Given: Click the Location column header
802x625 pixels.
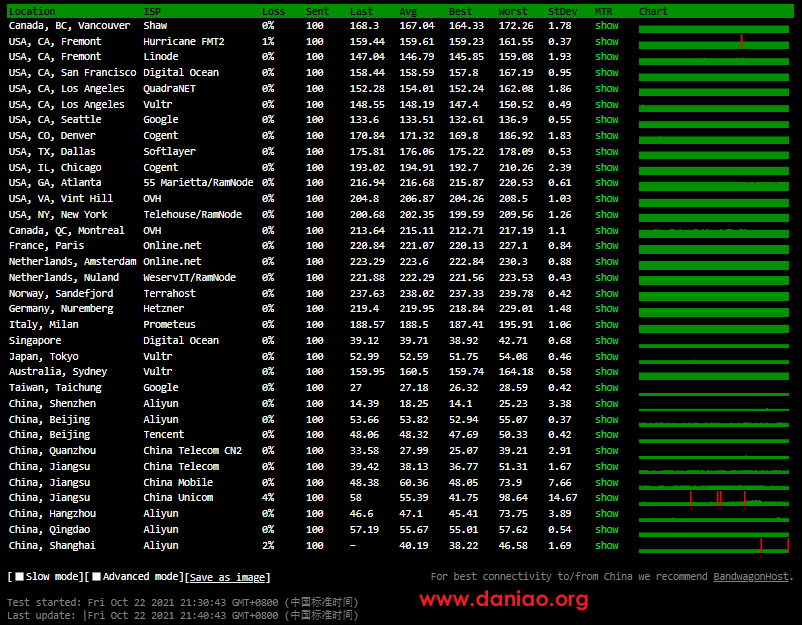Looking at the screenshot, I should 32,11.
